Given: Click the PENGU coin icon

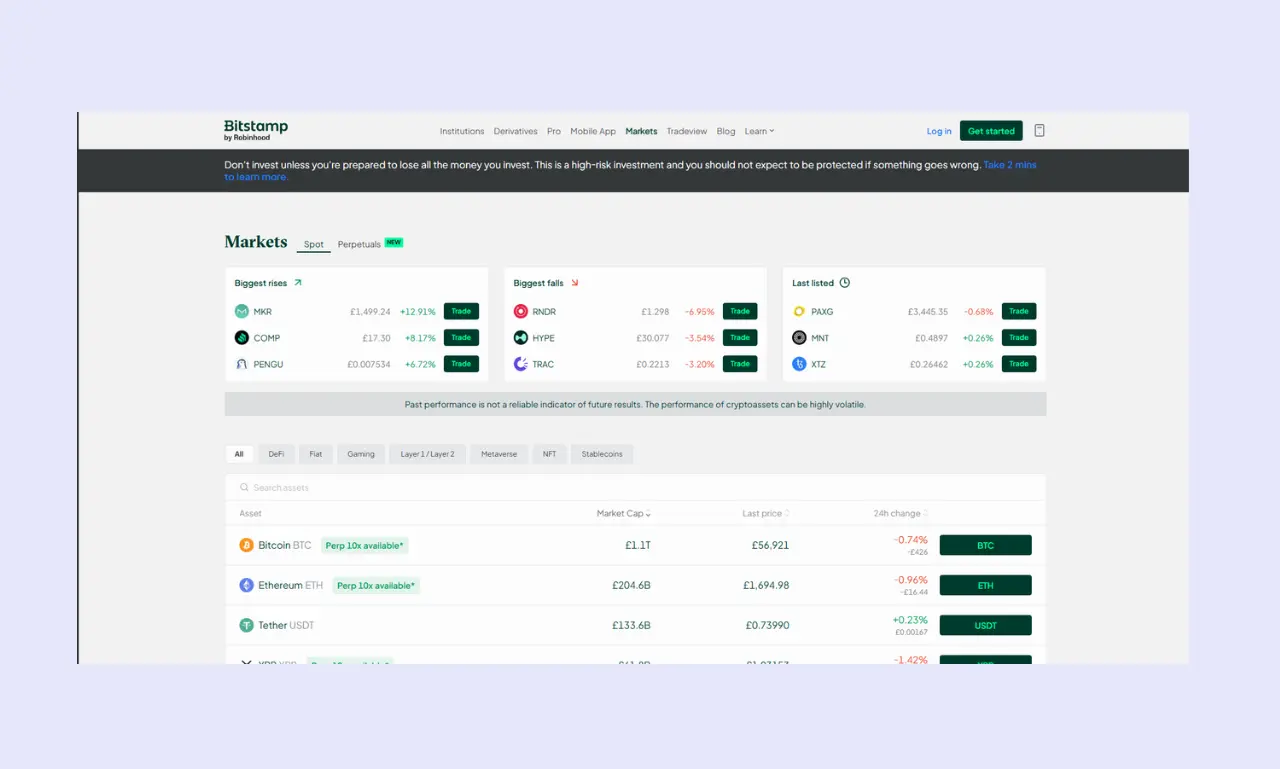Looking at the screenshot, I should 241,364.
